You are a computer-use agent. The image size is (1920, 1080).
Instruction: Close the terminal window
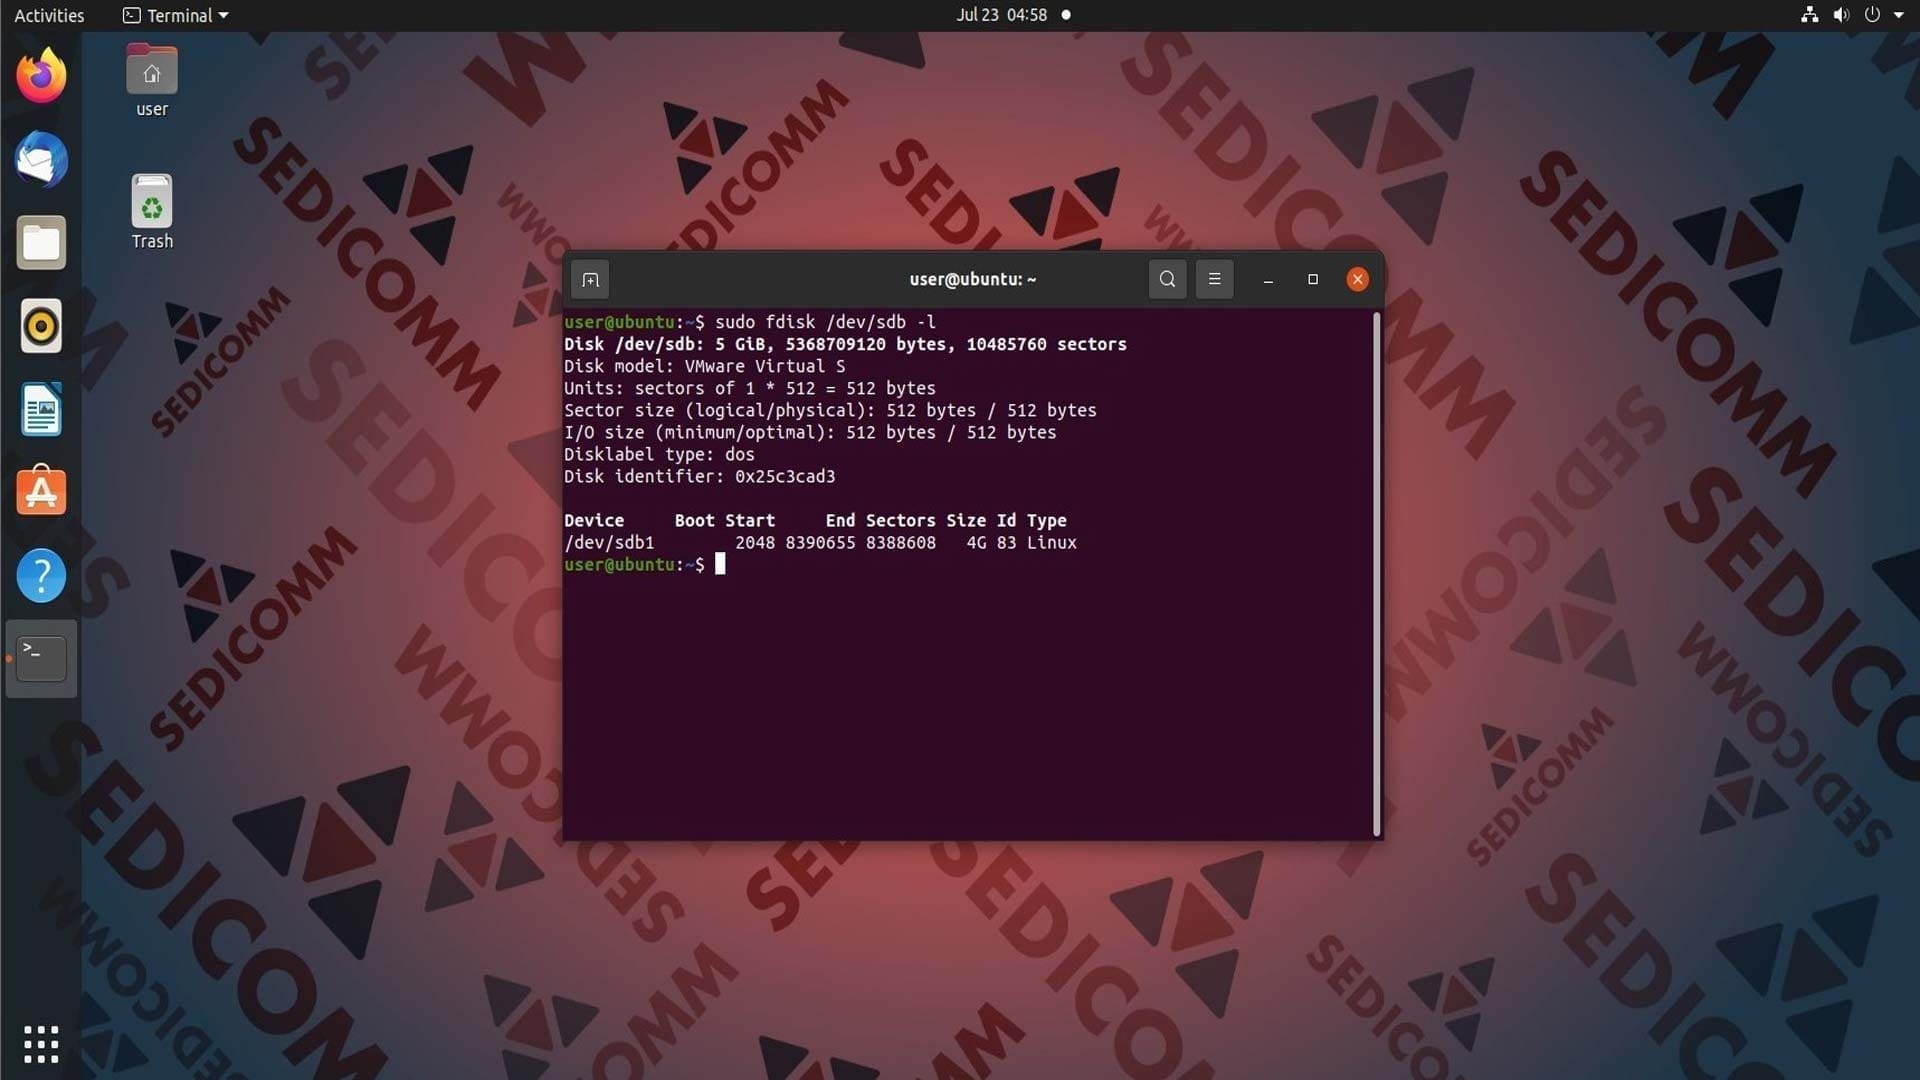click(x=1357, y=280)
